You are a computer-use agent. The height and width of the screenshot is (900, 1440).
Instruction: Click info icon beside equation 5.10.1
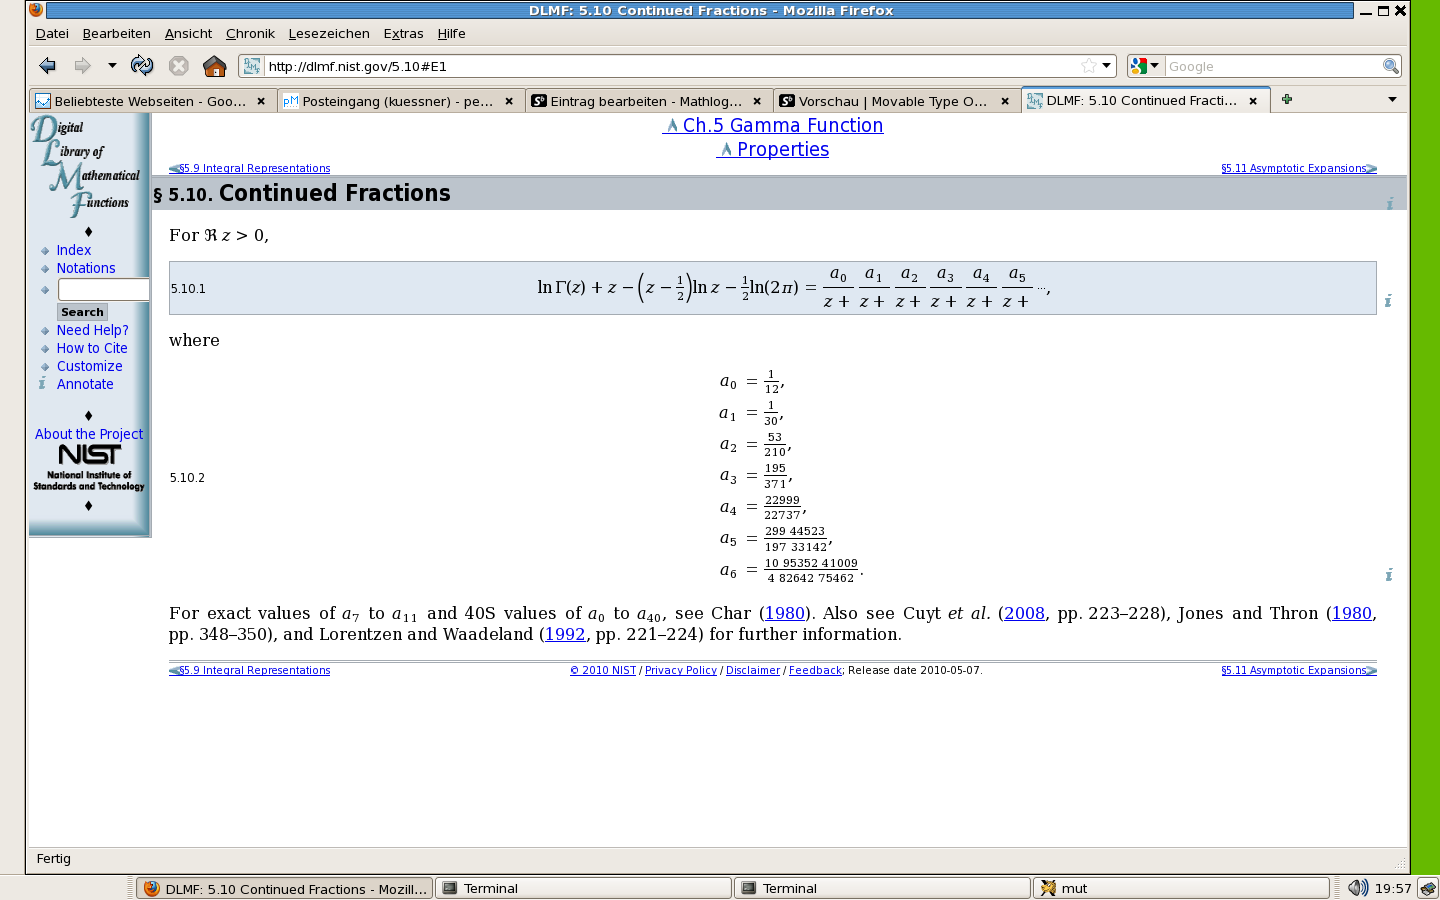1388,300
